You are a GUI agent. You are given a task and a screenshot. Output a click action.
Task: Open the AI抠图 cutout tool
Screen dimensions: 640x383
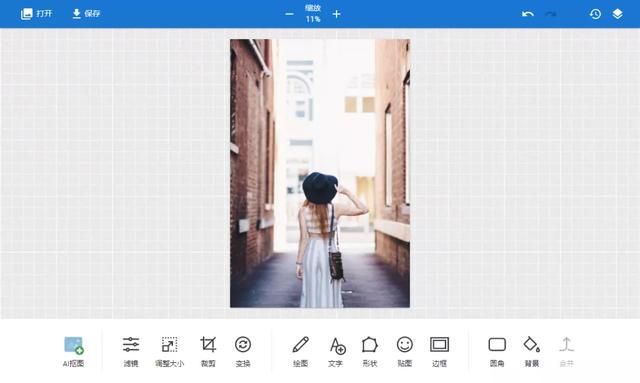click(73, 351)
